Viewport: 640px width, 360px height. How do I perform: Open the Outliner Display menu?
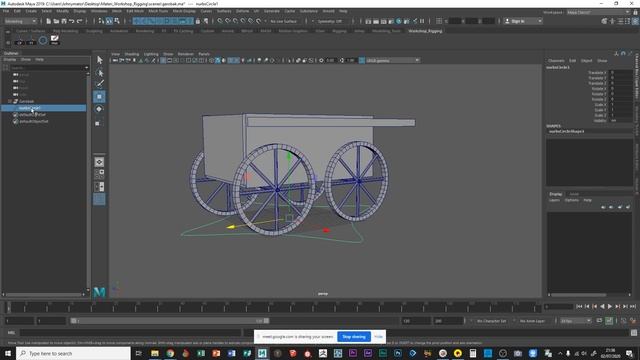[10, 60]
